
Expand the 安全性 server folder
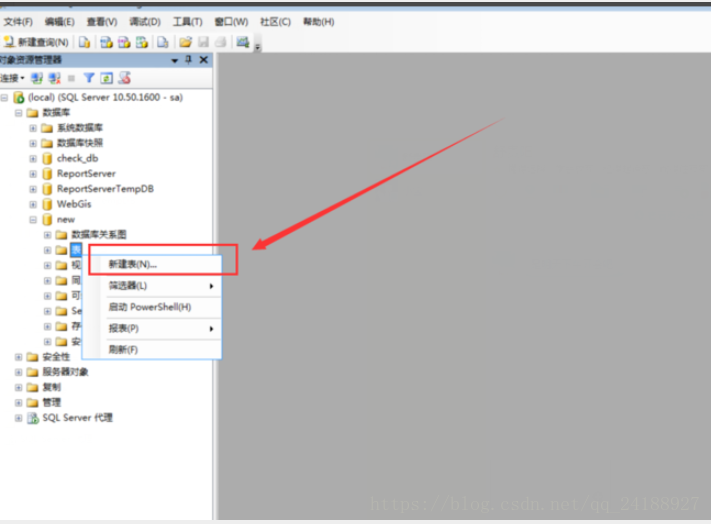click(18, 357)
